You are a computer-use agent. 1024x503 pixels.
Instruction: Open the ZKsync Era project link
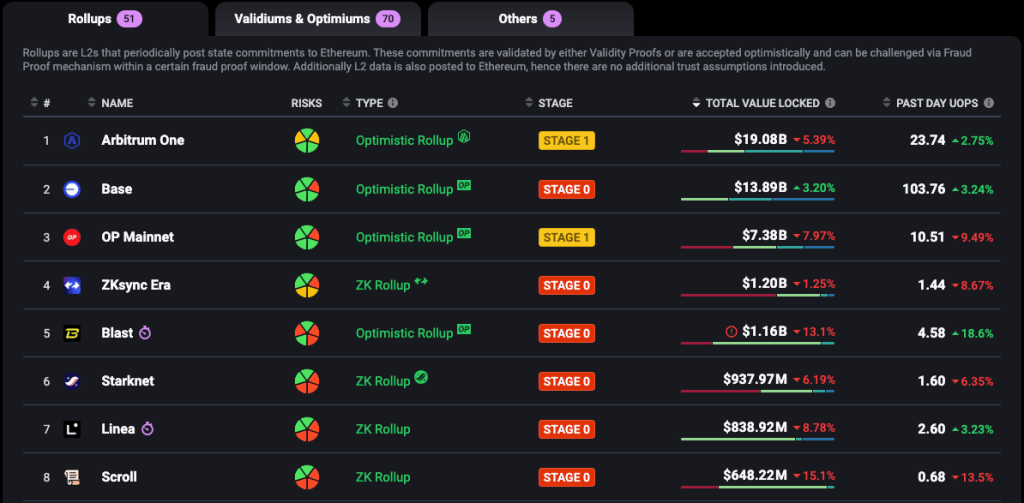tap(136, 285)
